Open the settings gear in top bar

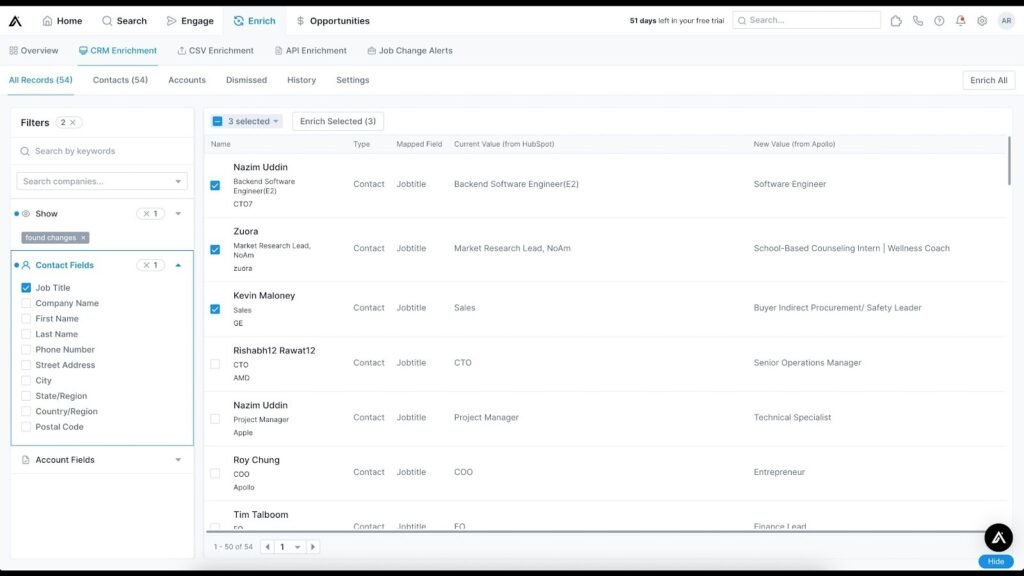coord(982,20)
